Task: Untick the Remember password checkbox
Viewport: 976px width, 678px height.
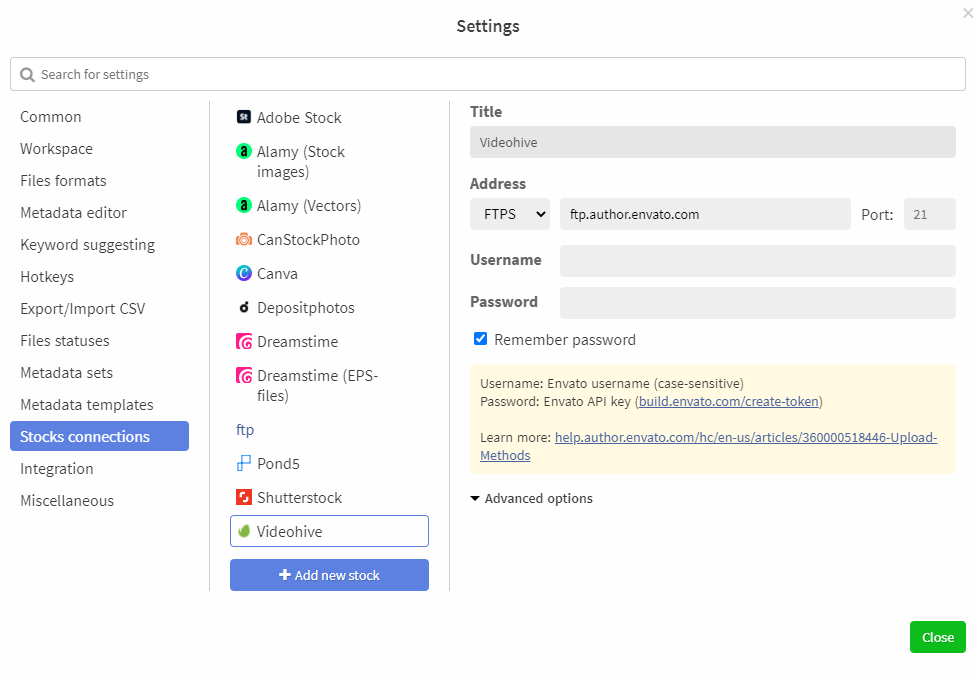Action: [481, 339]
